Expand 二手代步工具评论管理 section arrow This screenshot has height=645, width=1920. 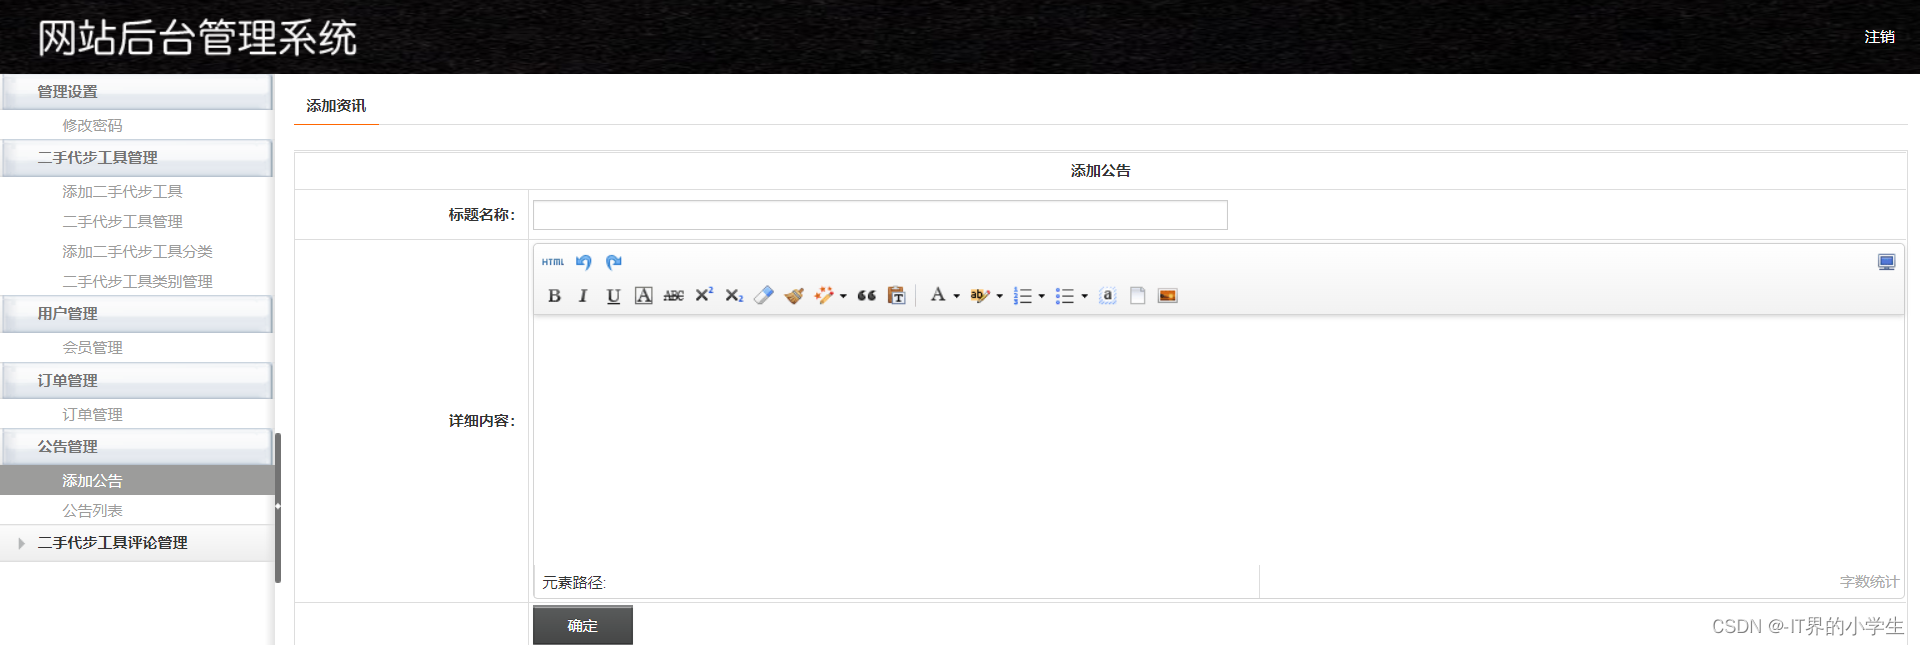[x=21, y=543]
